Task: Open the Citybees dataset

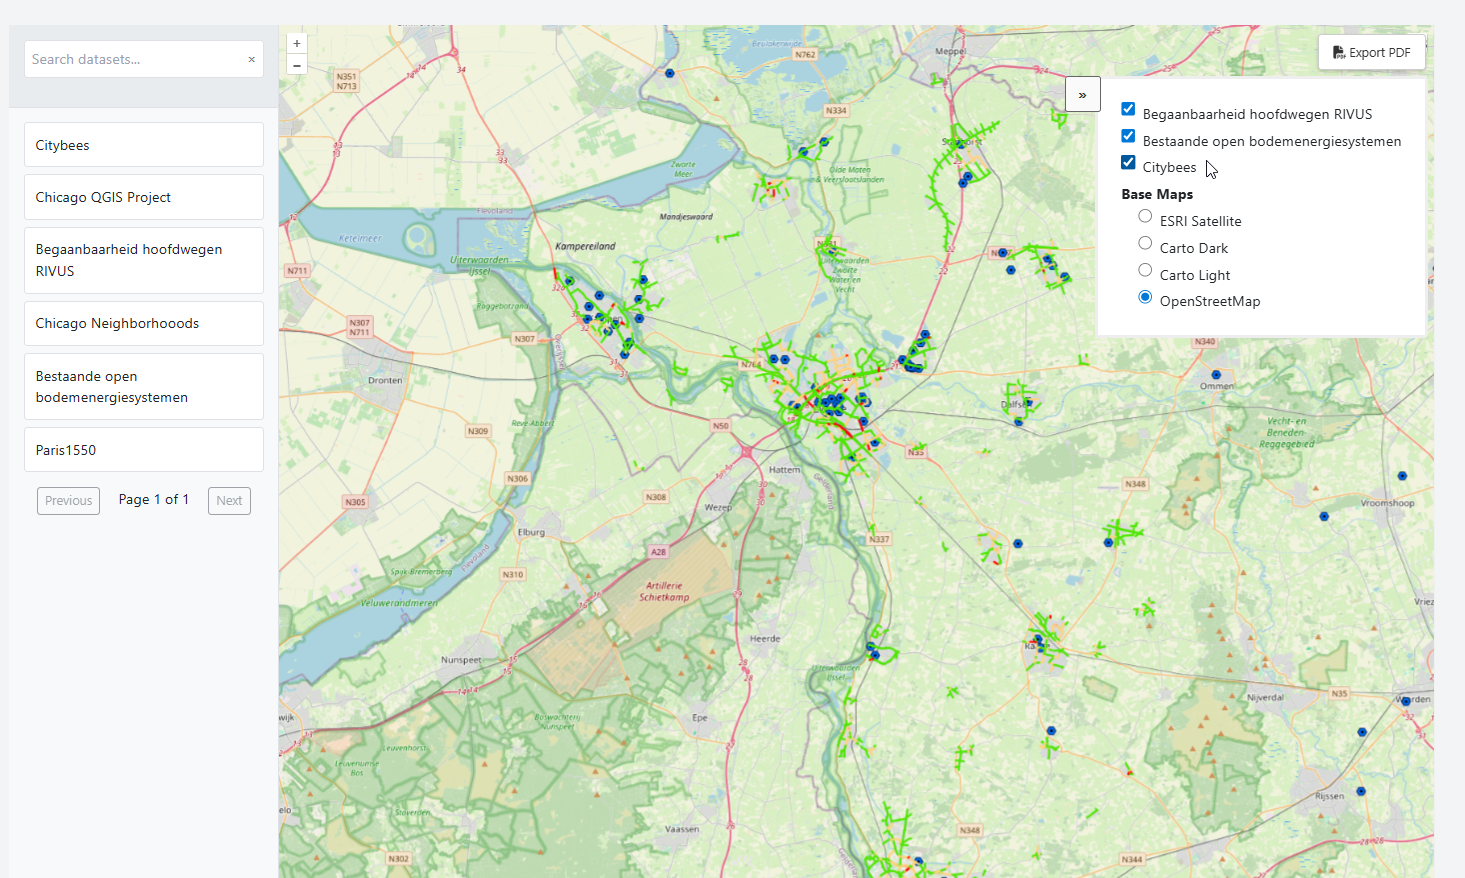Action: (144, 145)
